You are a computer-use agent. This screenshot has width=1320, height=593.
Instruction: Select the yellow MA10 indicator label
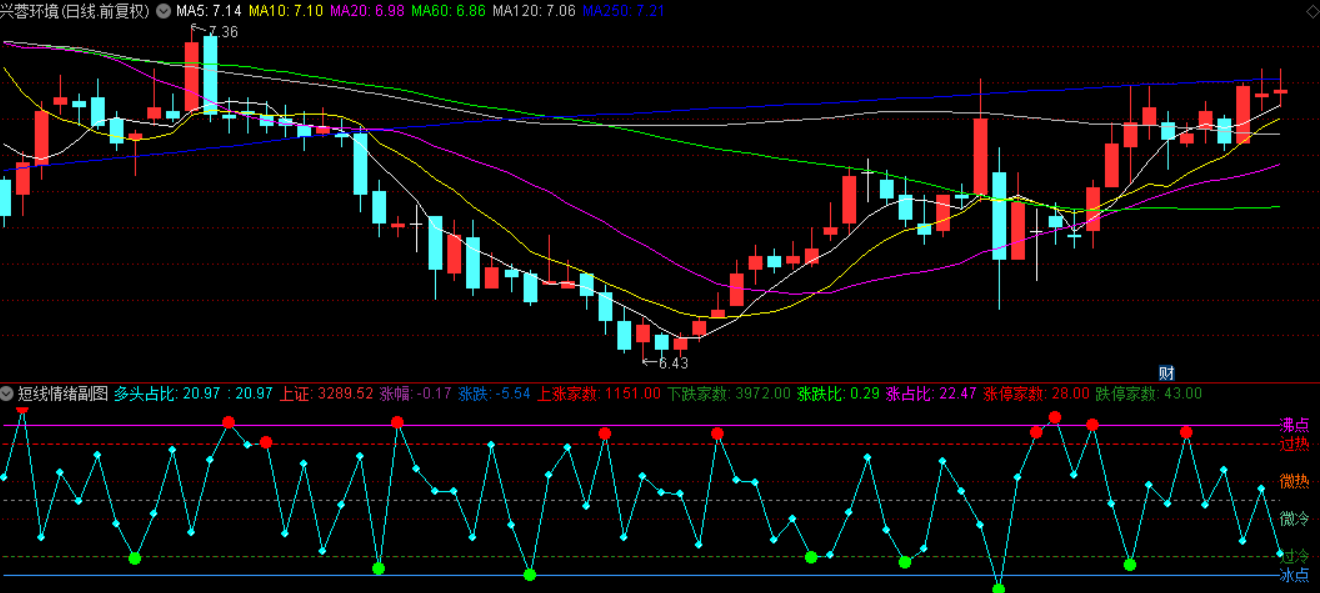(285, 11)
